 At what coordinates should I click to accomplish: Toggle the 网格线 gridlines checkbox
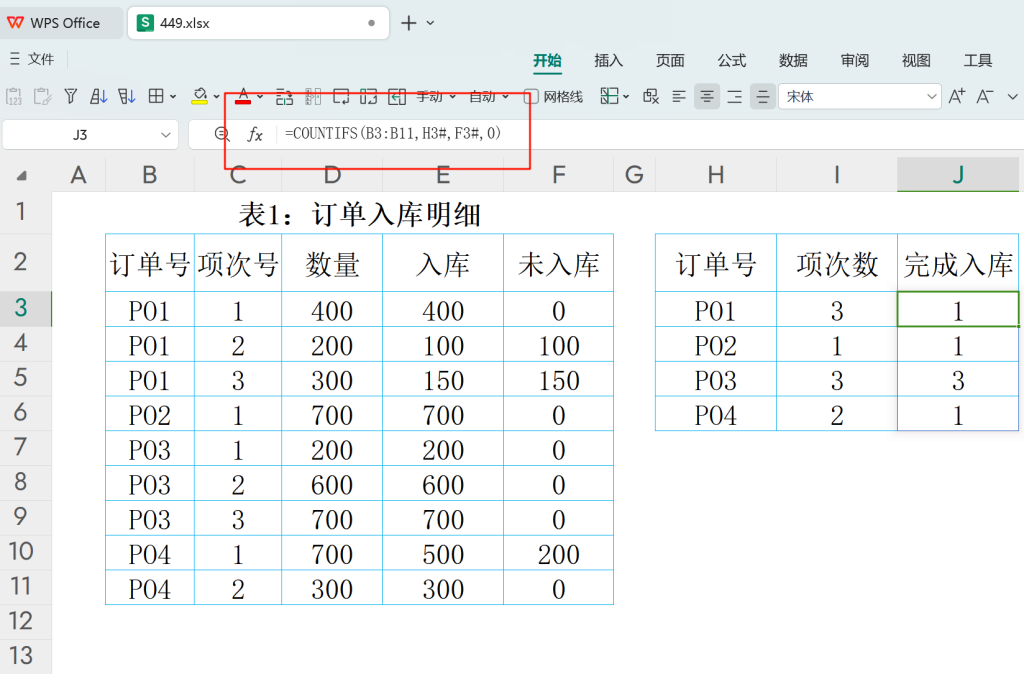531,97
